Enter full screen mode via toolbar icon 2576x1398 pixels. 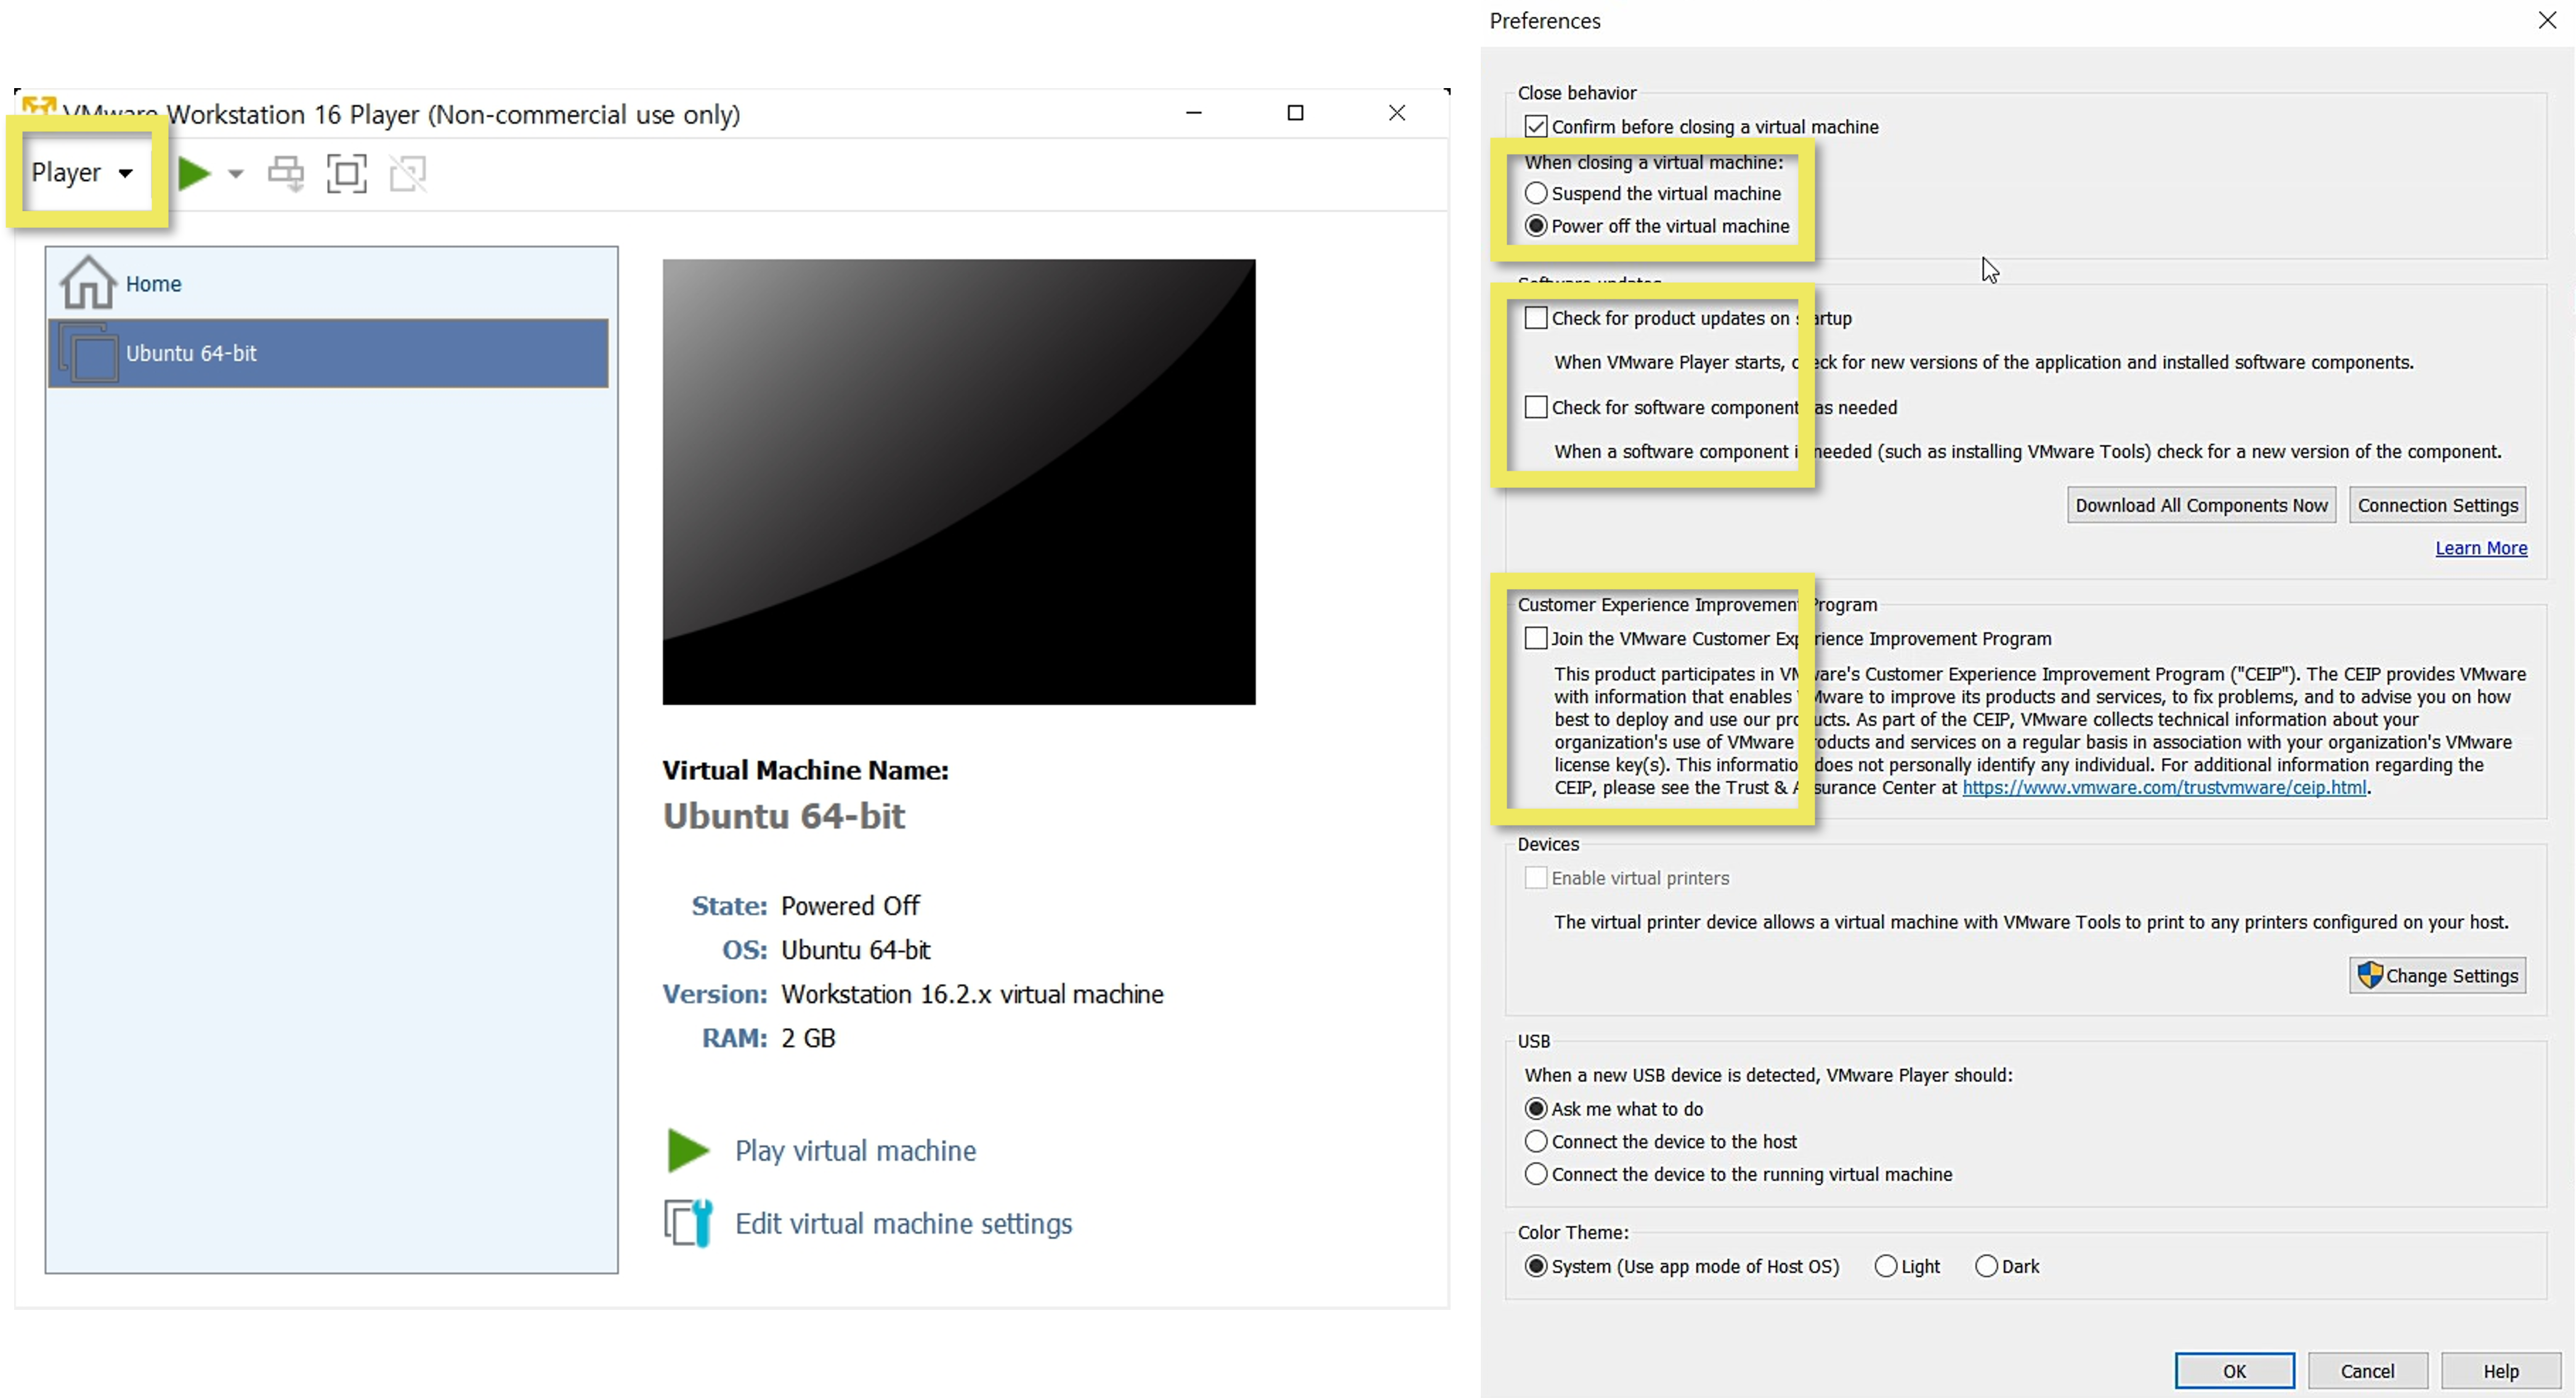click(347, 173)
